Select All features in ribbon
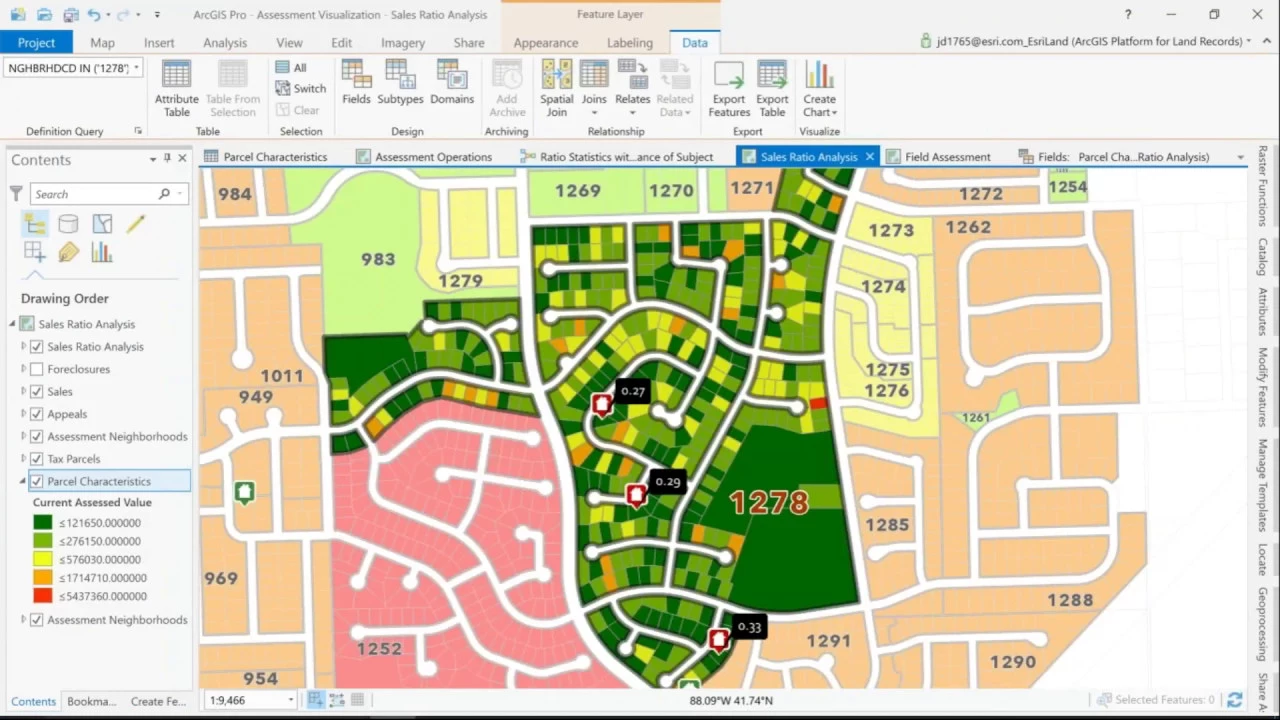1280x720 pixels. [x=291, y=67]
